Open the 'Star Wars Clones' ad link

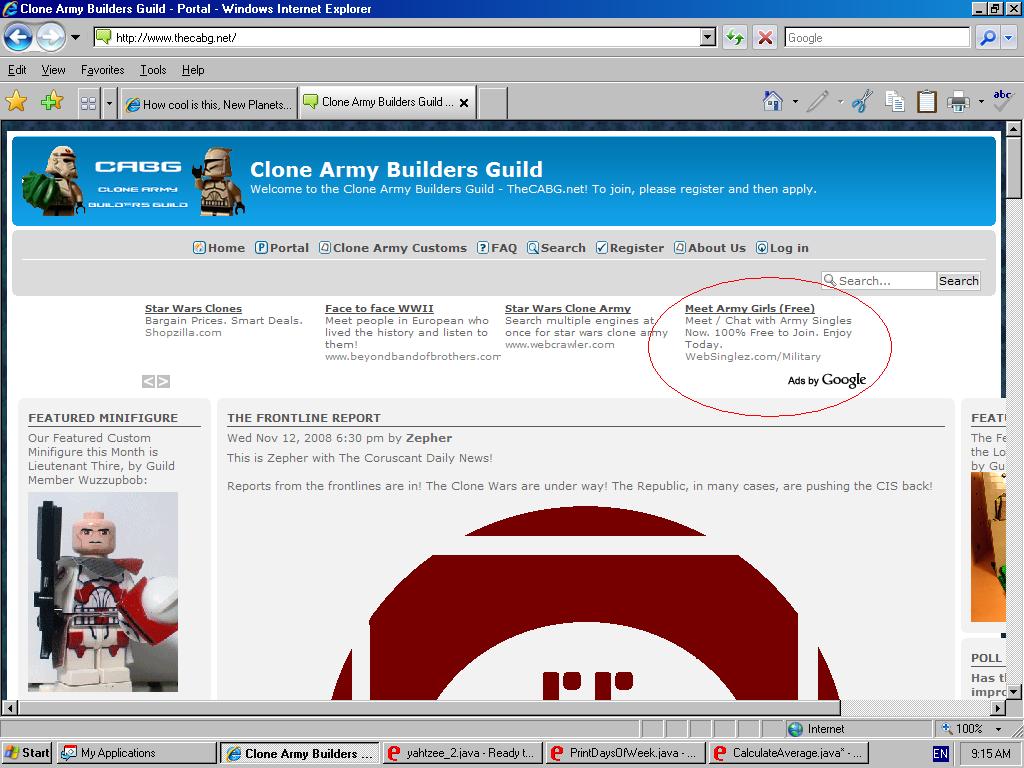(x=193, y=308)
